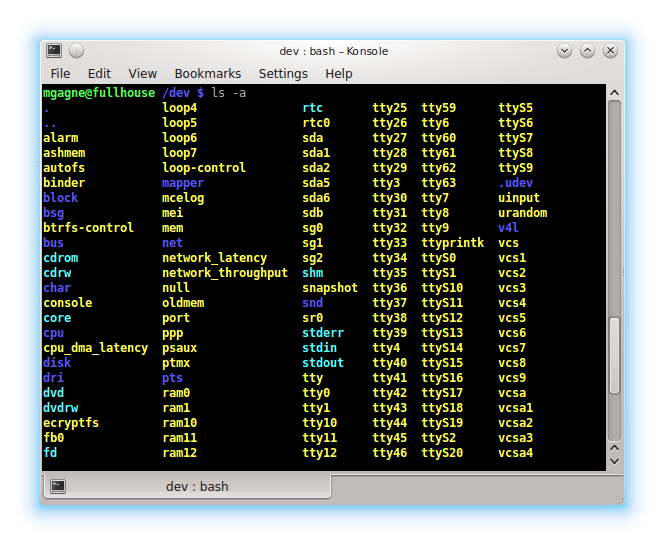Click the 'snapshot' entry

tap(330, 288)
